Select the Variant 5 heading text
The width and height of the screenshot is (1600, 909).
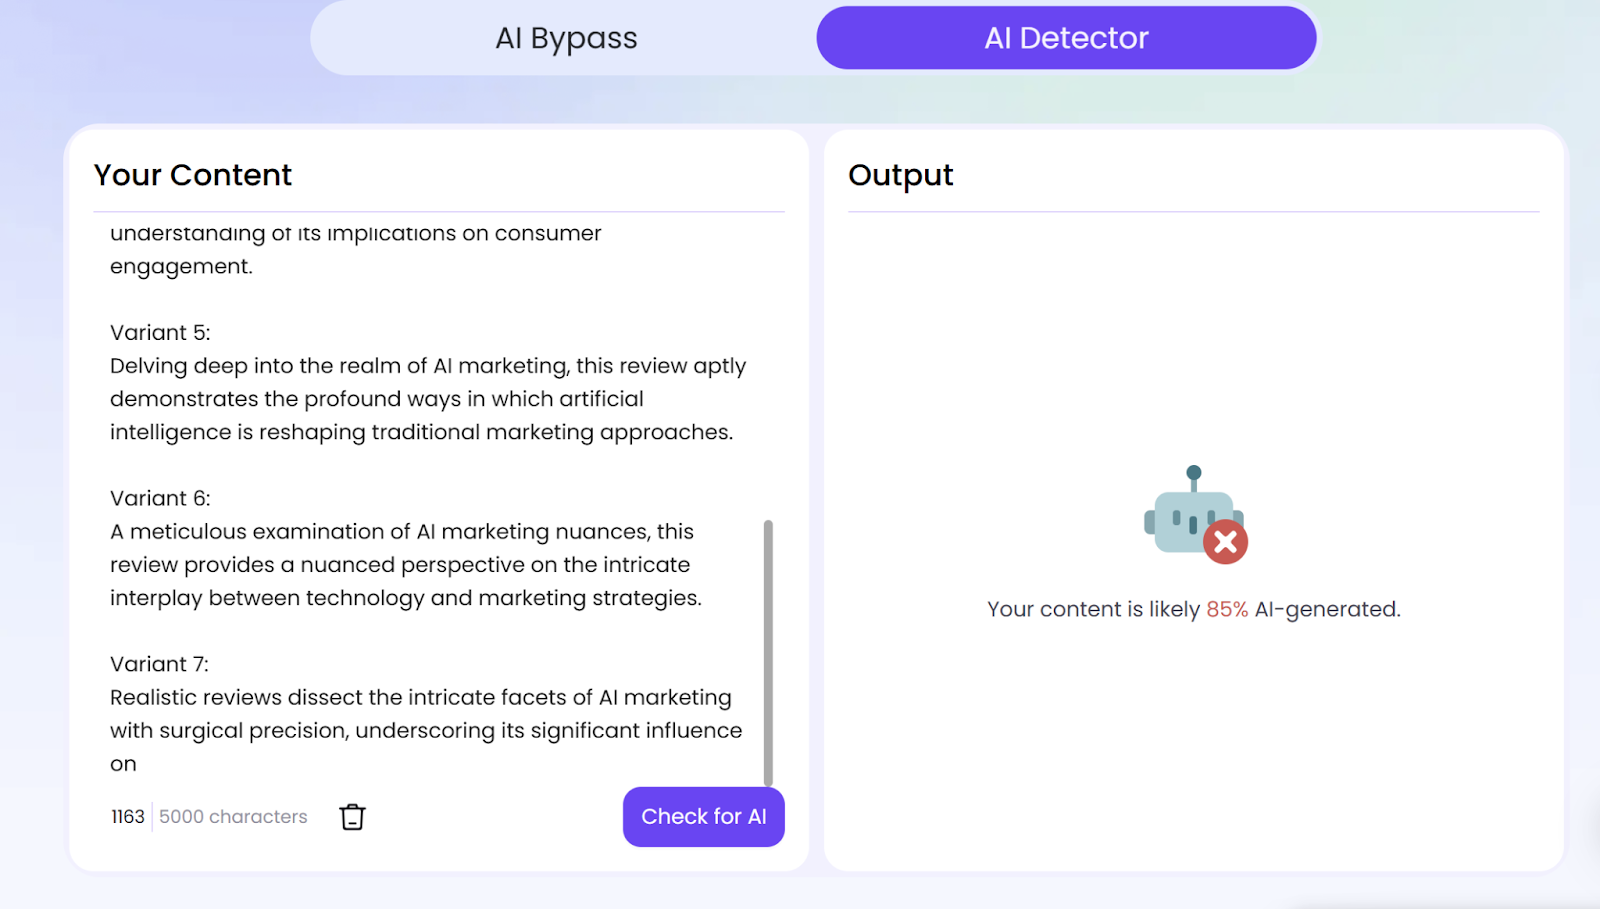pos(160,331)
